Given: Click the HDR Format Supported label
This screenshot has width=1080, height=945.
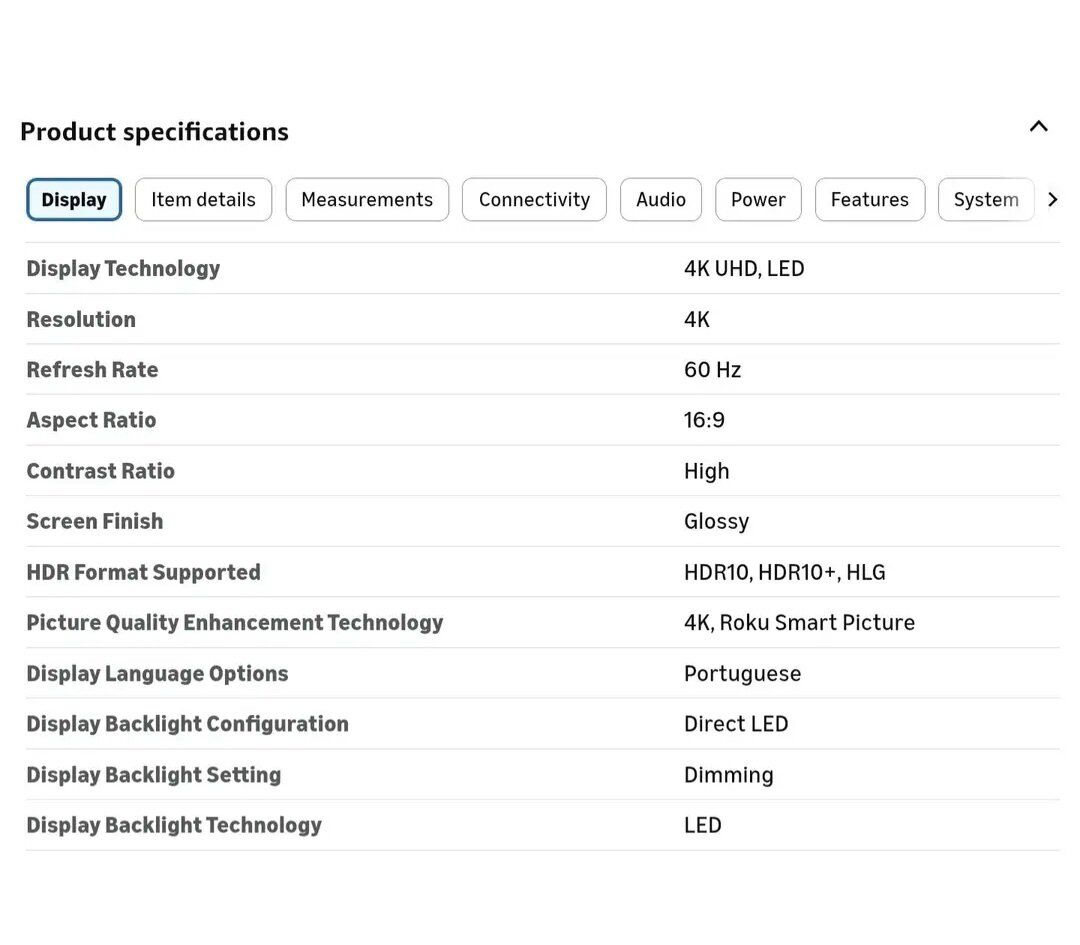Looking at the screenshot, I should point(143,572).
